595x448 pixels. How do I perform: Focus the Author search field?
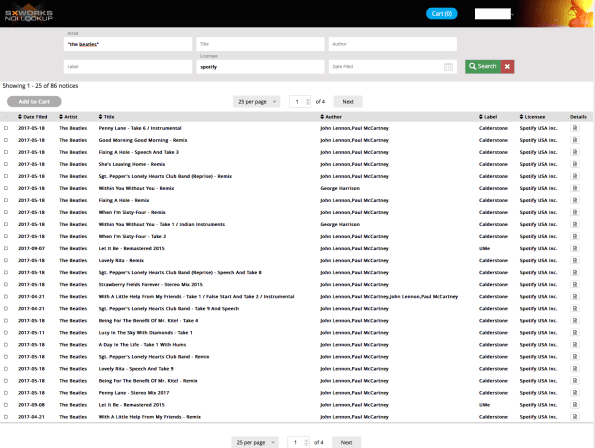(x=392, y=44)
